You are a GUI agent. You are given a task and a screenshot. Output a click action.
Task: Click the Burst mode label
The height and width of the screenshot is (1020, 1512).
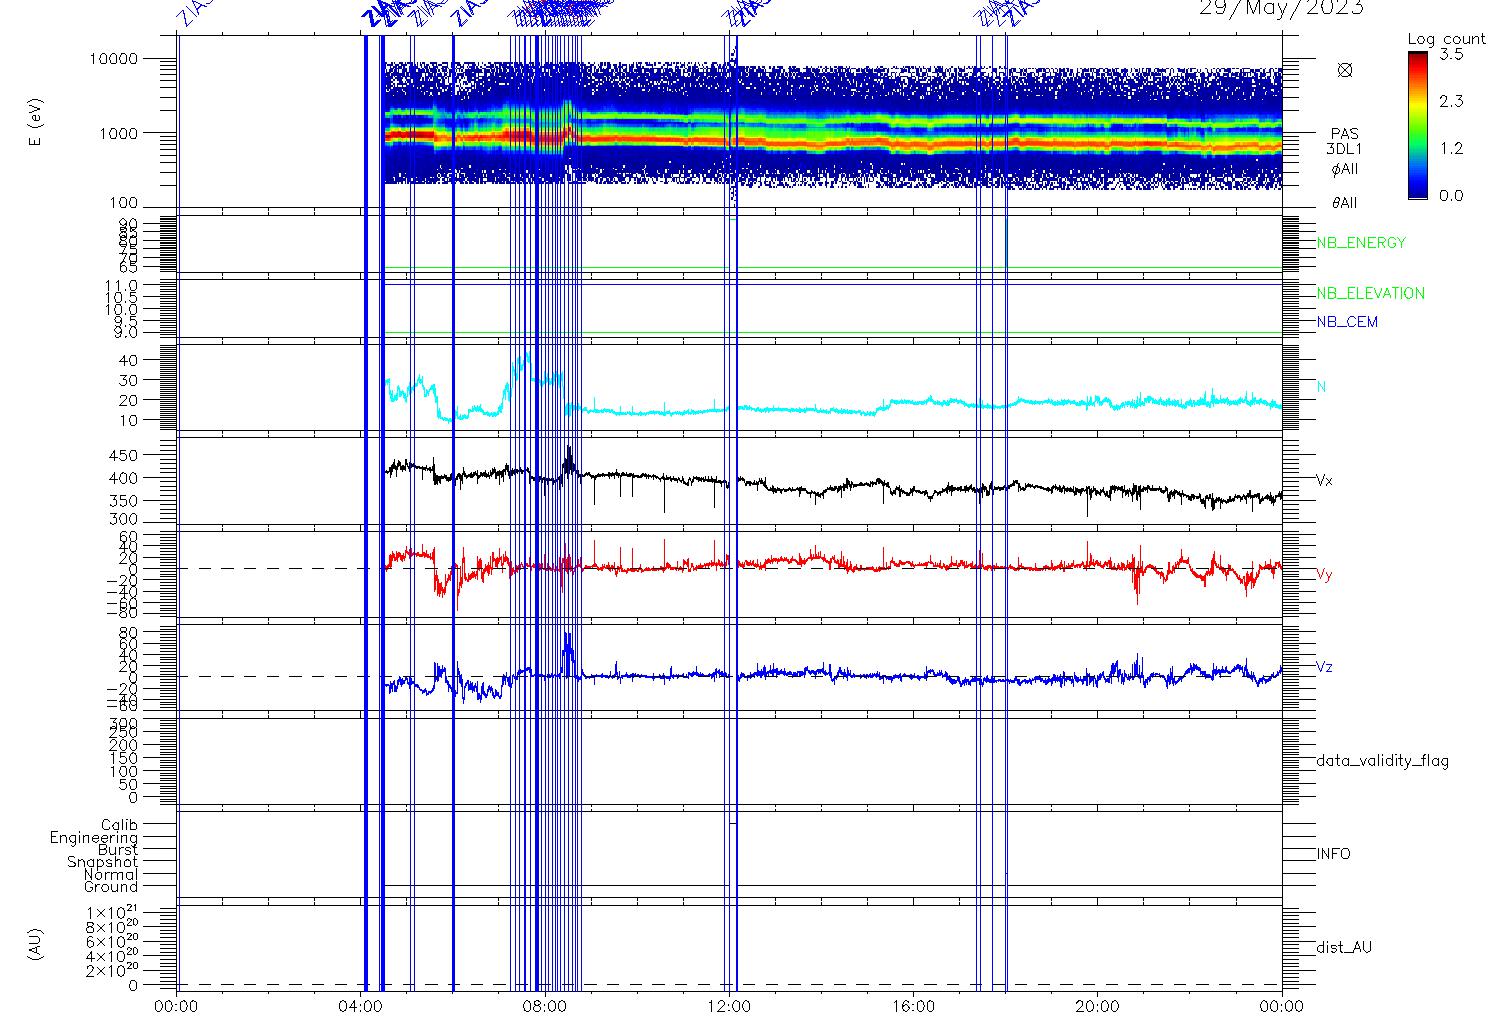pos(118,850)
